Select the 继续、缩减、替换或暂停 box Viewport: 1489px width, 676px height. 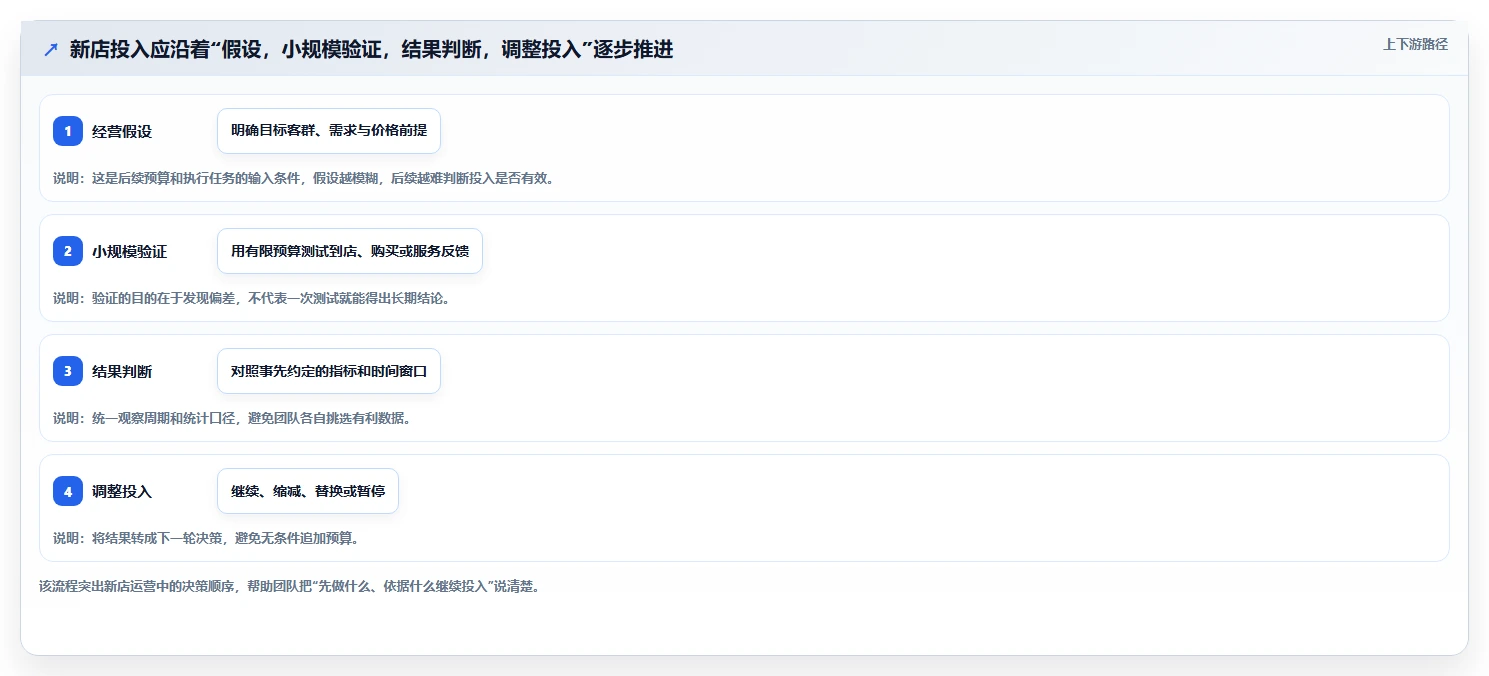[308, 491]
